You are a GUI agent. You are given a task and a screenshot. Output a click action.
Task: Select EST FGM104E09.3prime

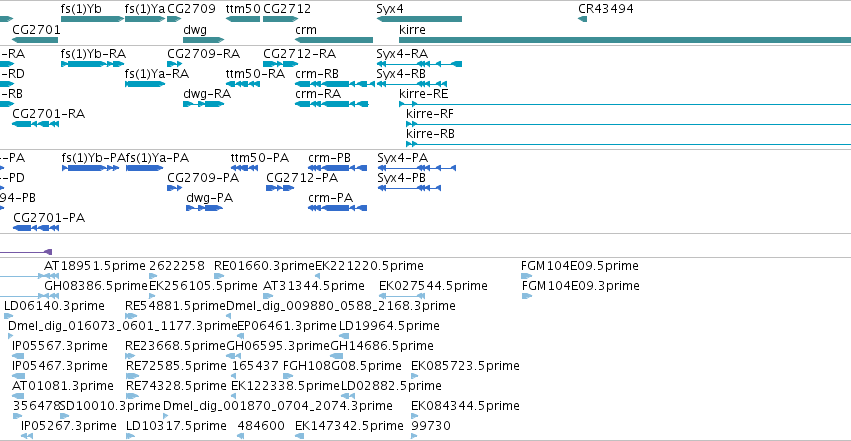527,296
